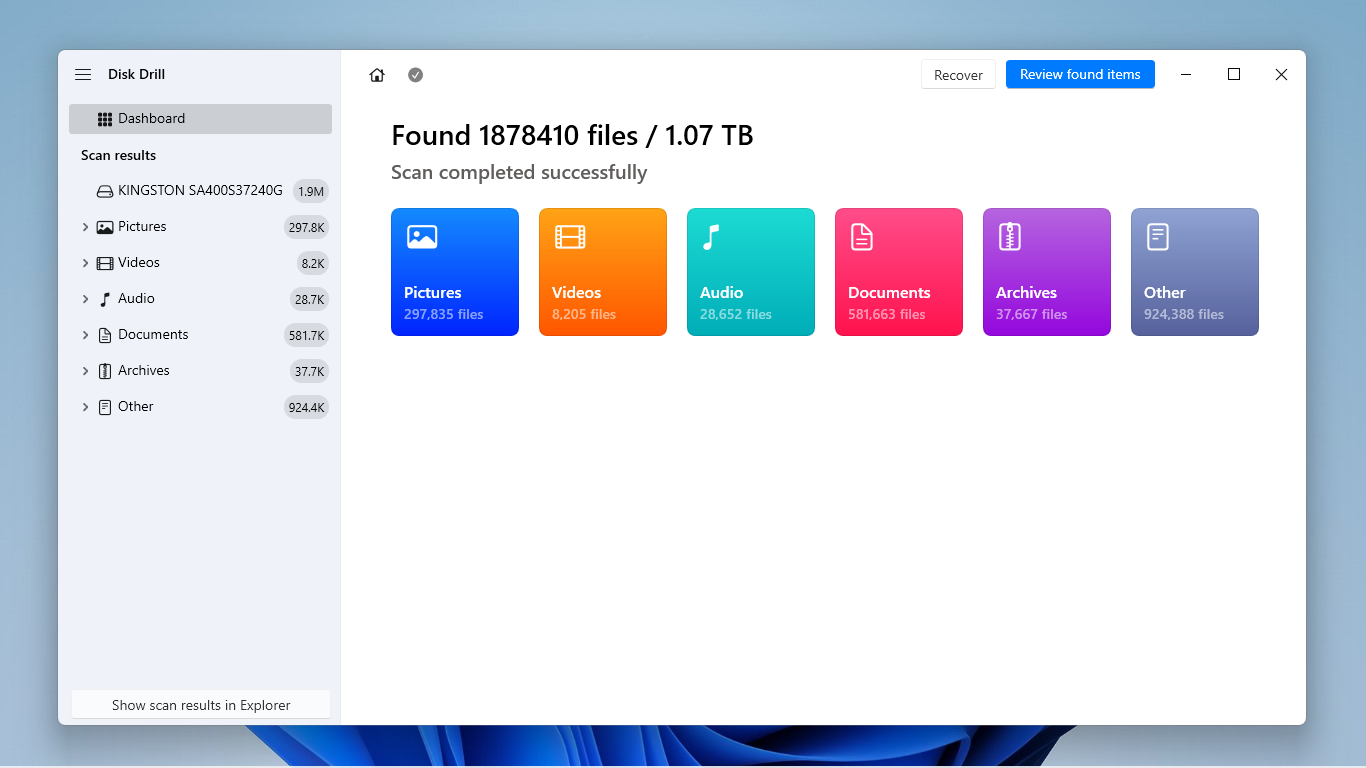Click the KINGSTON drive icon
The height and width of the screenshot is (768, 1366).
pos(105,191)
